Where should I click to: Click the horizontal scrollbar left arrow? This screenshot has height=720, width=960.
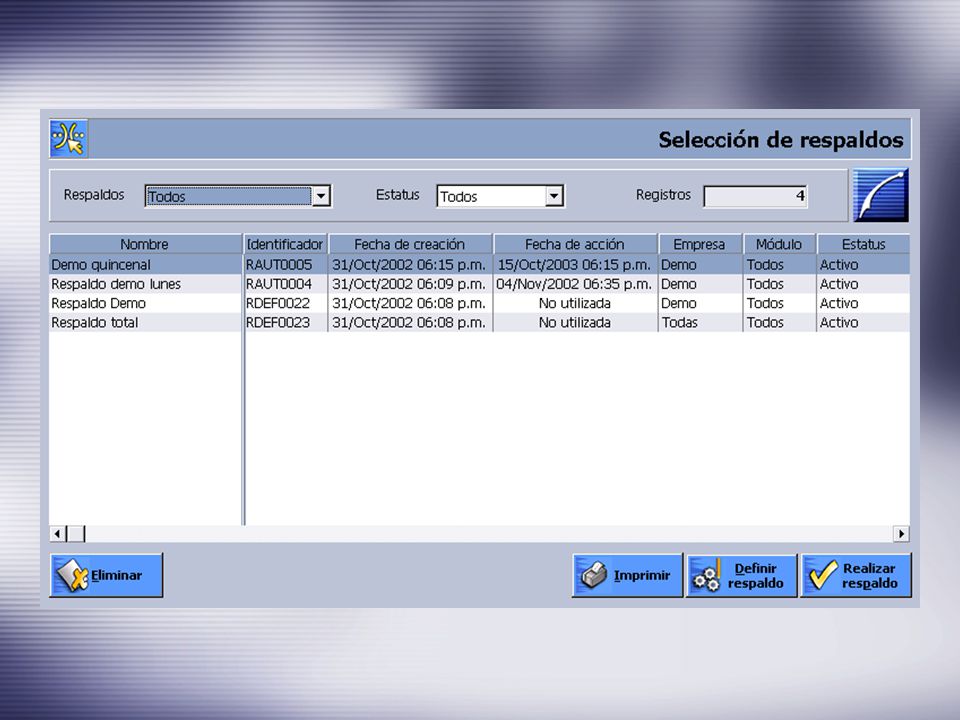point(58,534)
